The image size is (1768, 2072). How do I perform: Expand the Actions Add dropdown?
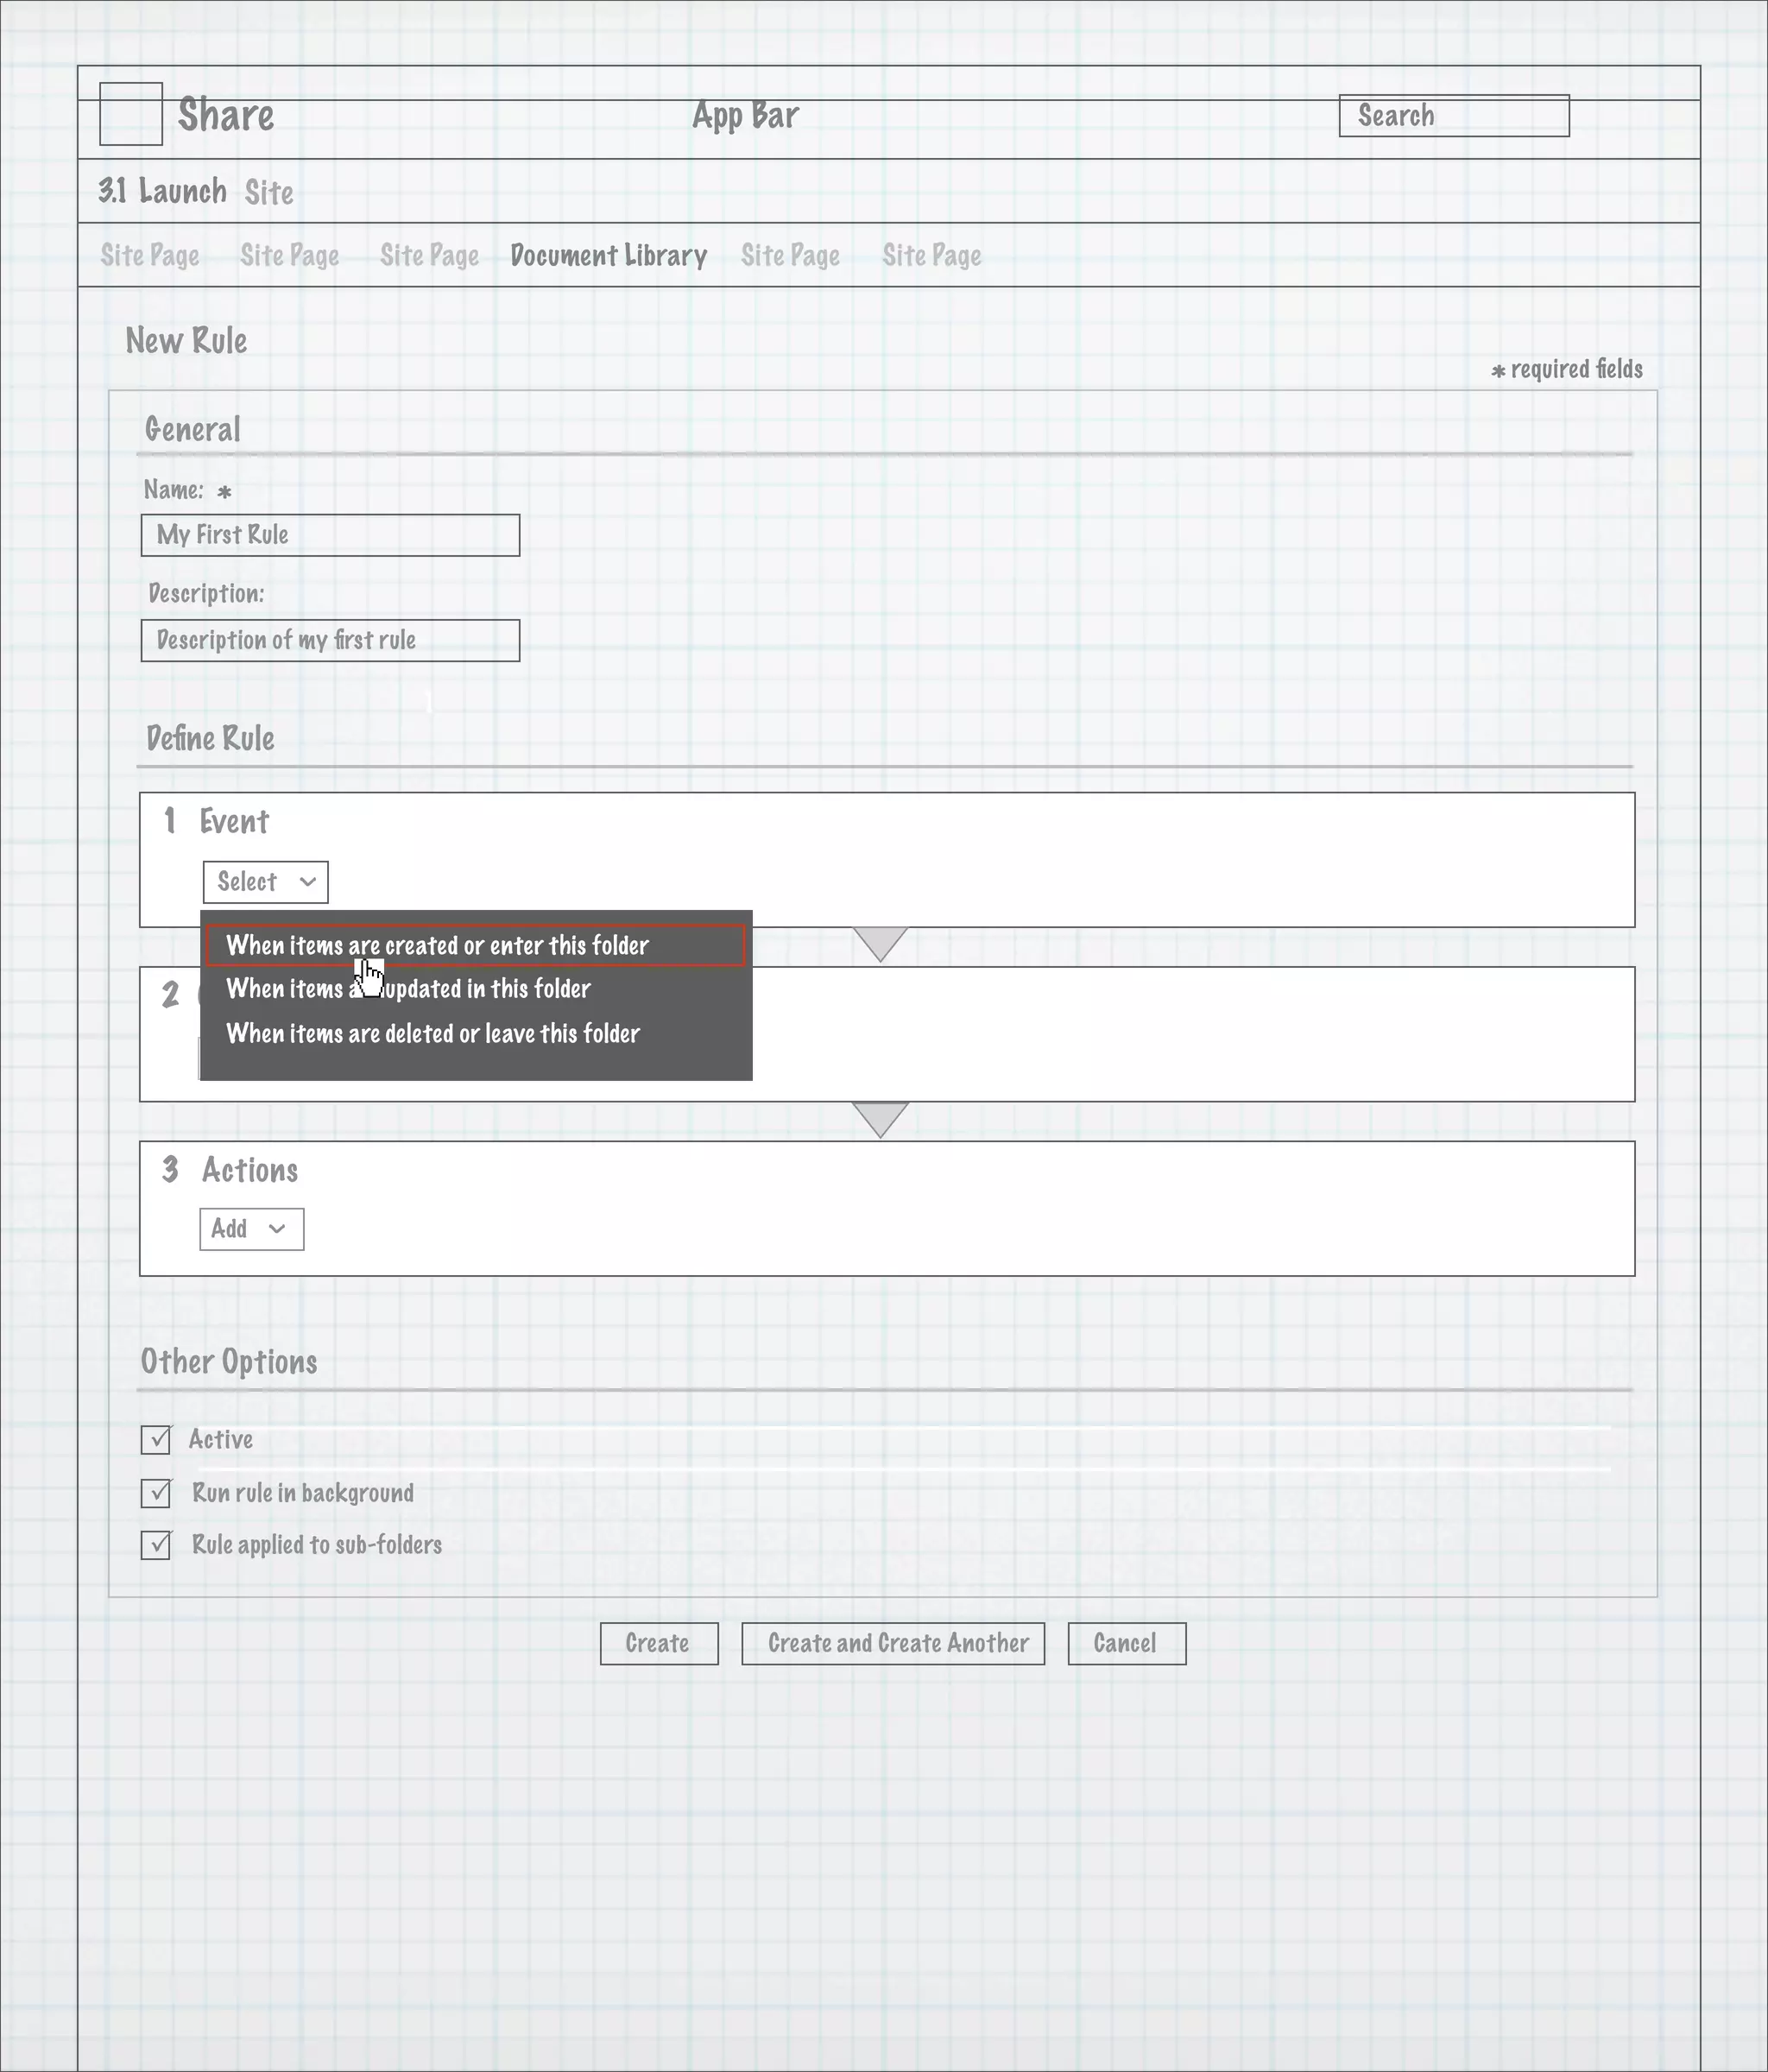coord(251,1229)
